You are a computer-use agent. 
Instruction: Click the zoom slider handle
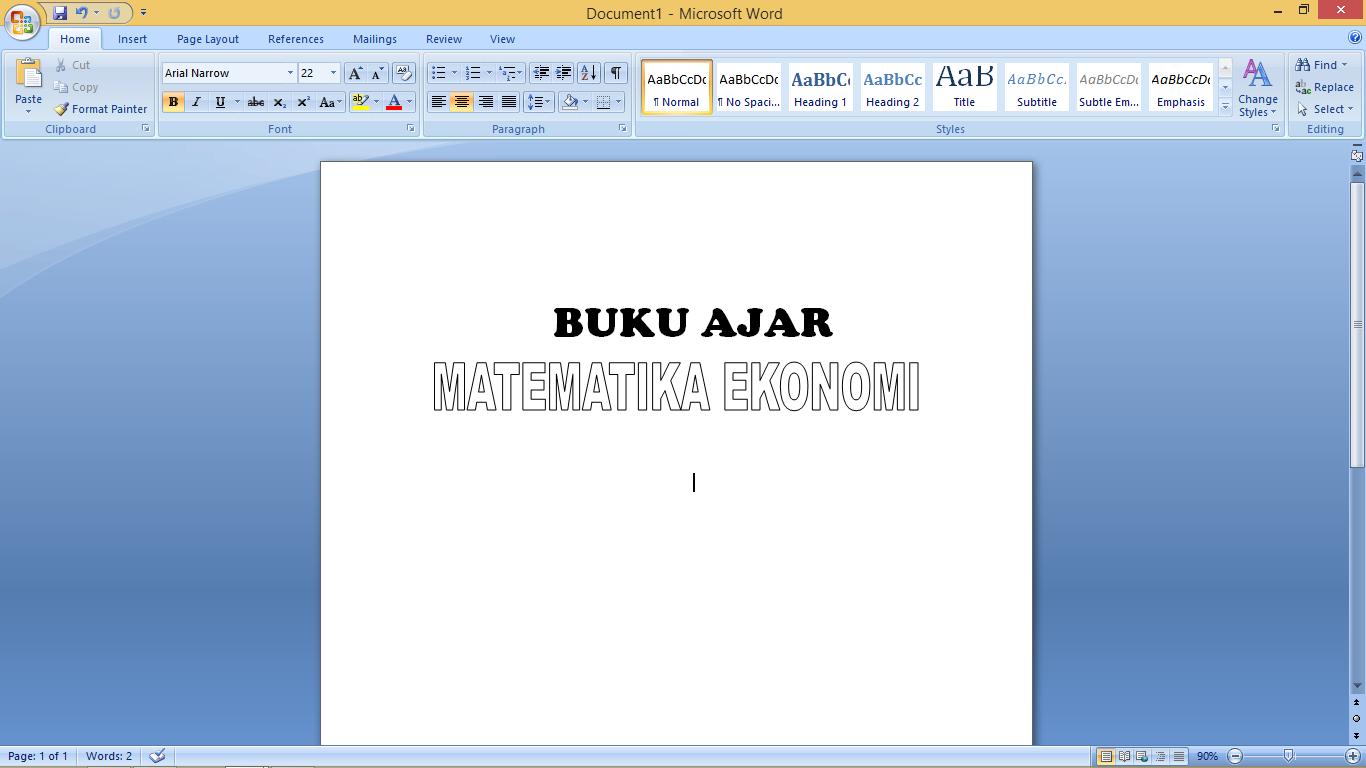1288,756
